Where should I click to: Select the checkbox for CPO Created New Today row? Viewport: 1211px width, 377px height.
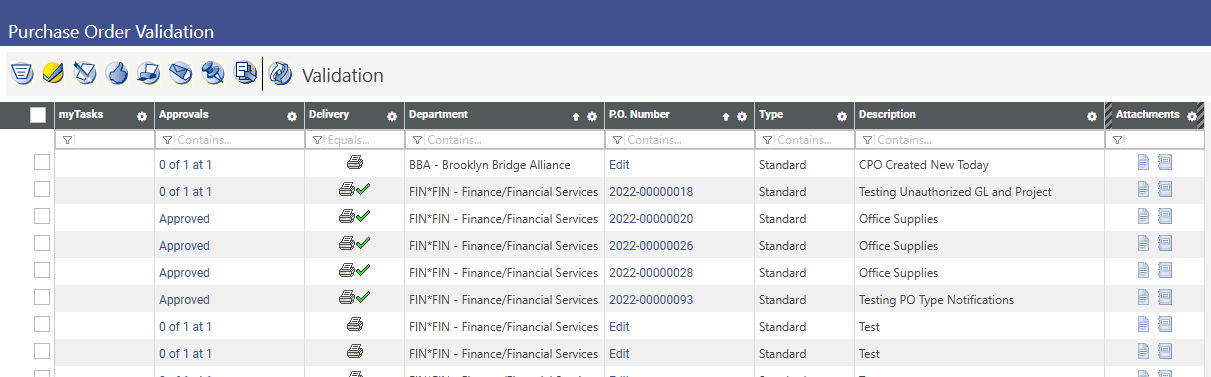click(42, 162)
